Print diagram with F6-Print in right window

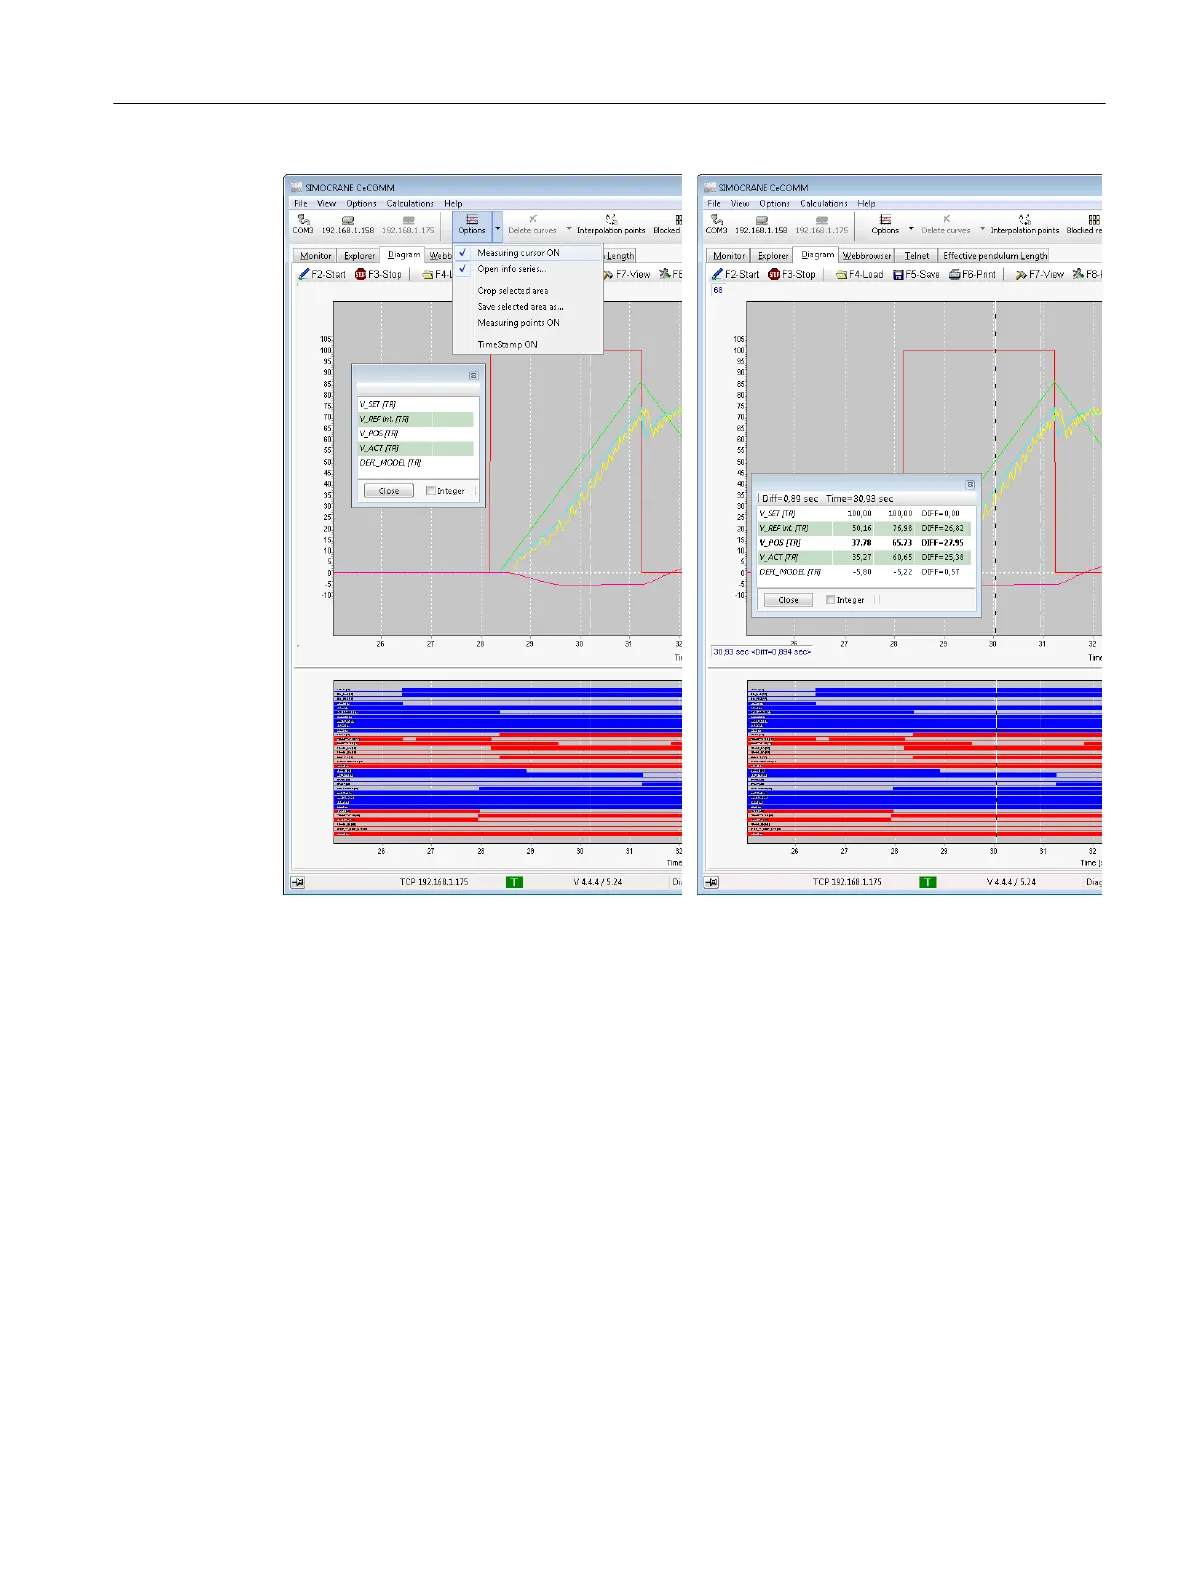[972, 274]
